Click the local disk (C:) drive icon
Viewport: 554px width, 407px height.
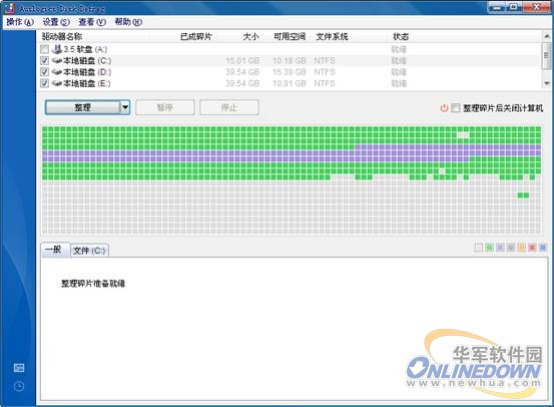click(x=57, y=60)
